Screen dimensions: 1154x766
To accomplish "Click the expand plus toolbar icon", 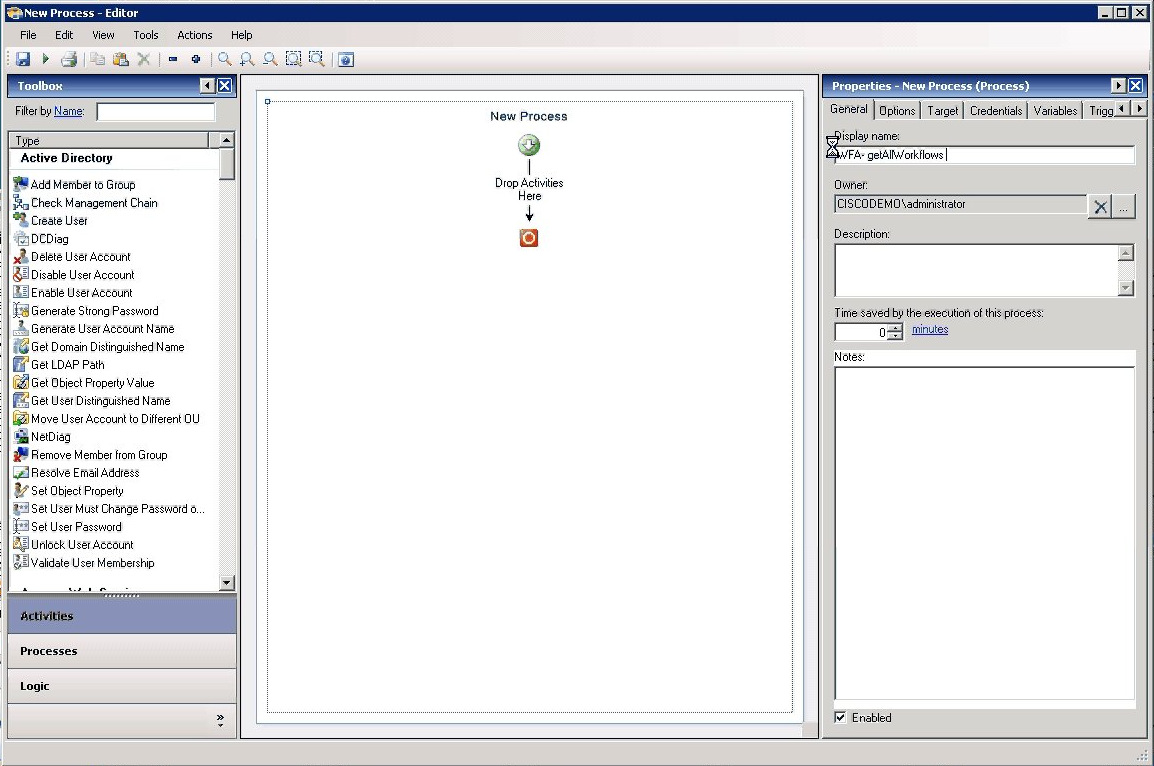I will coord(196,59).
